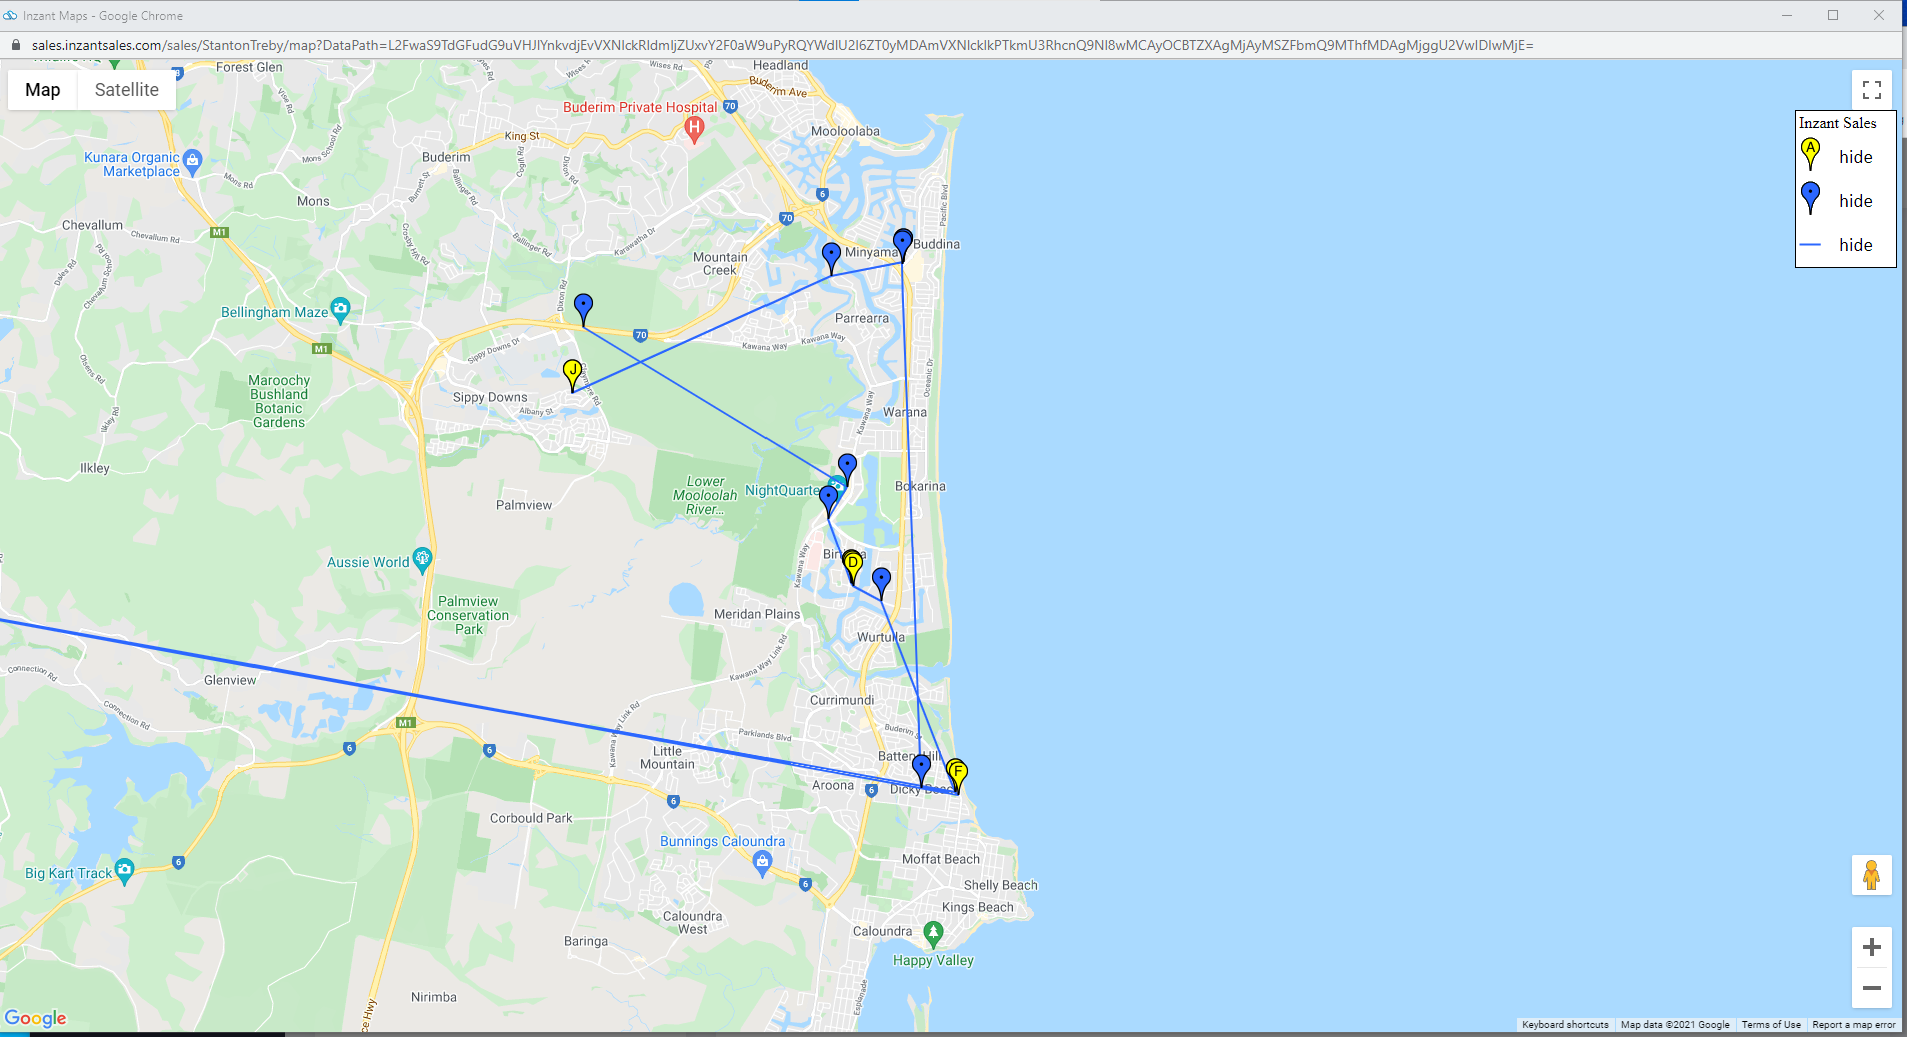Click the browser address bar URL

point(782,45)
